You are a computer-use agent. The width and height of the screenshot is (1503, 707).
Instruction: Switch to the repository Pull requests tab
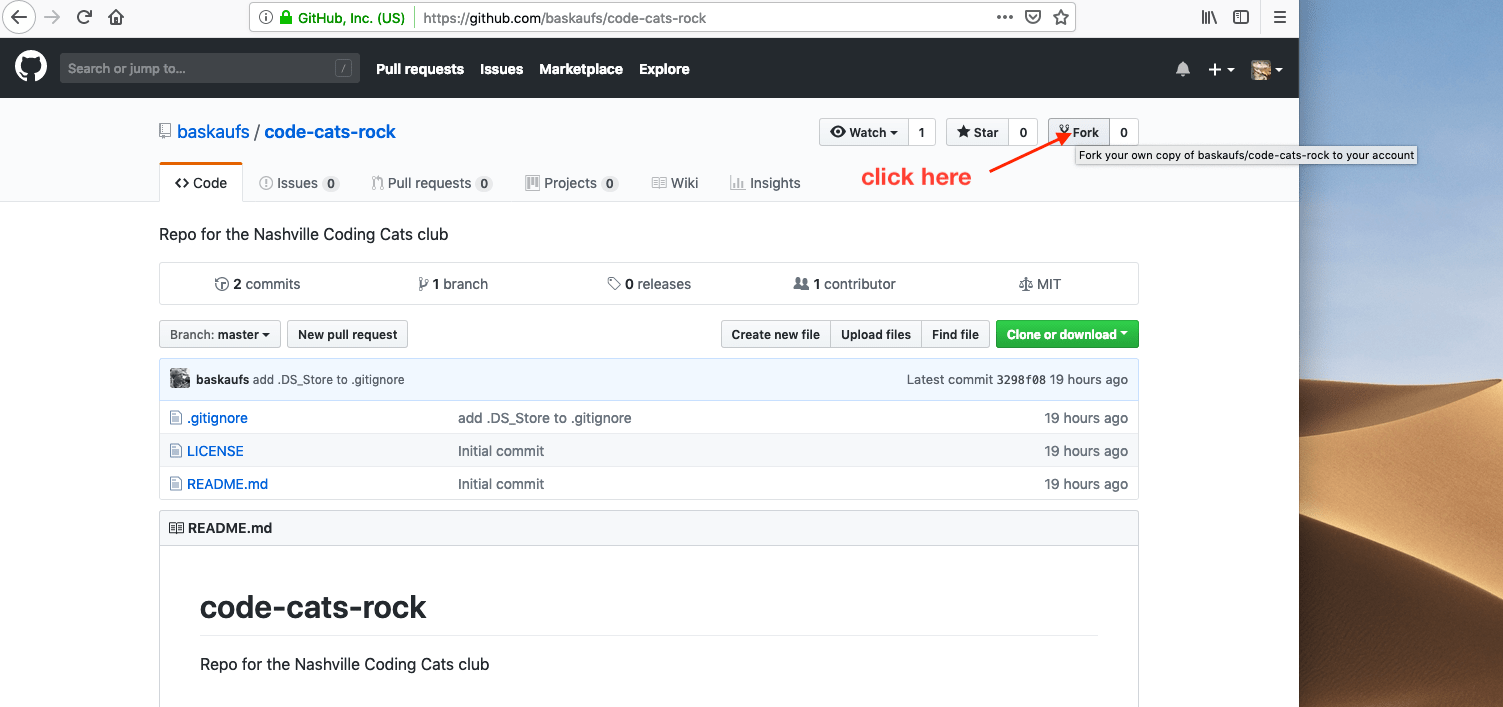[x=431, y=183]
